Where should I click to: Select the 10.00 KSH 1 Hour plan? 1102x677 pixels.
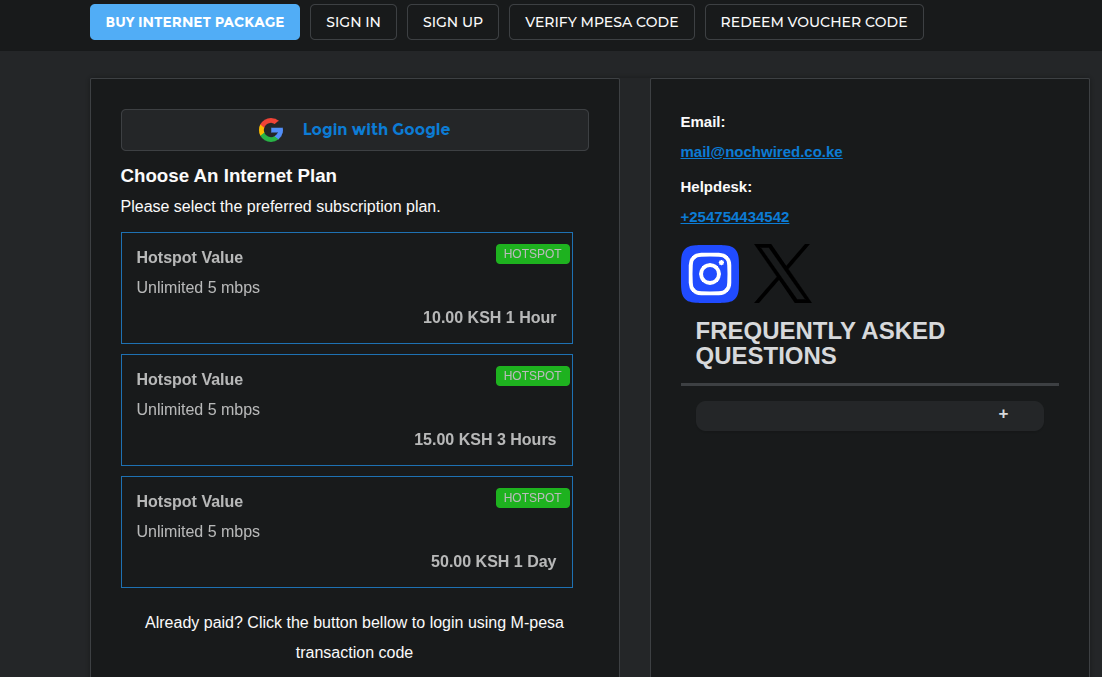(x=346, y=290)
